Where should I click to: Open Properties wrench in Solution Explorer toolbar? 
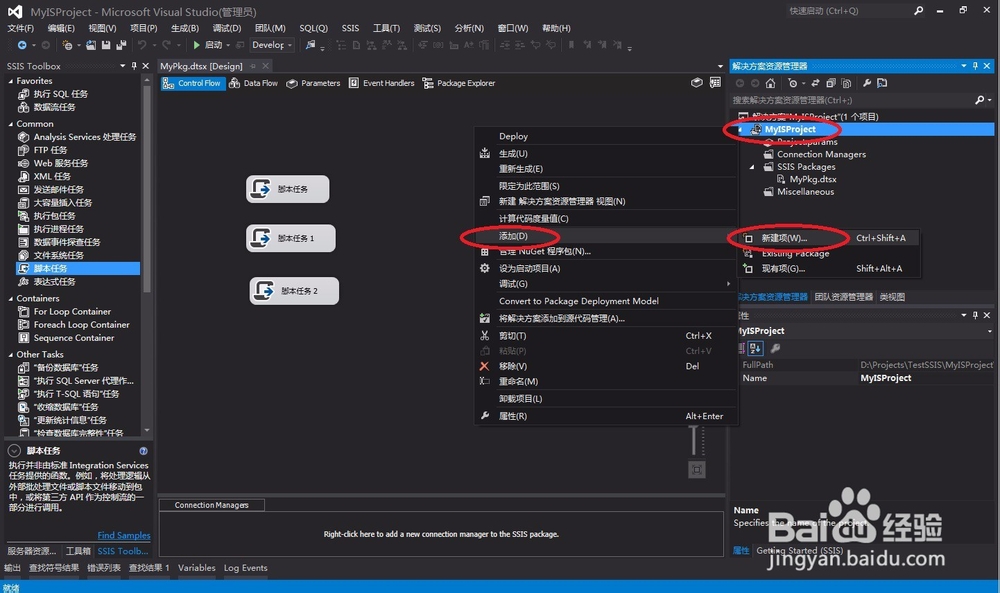click(x=867, y=84)
